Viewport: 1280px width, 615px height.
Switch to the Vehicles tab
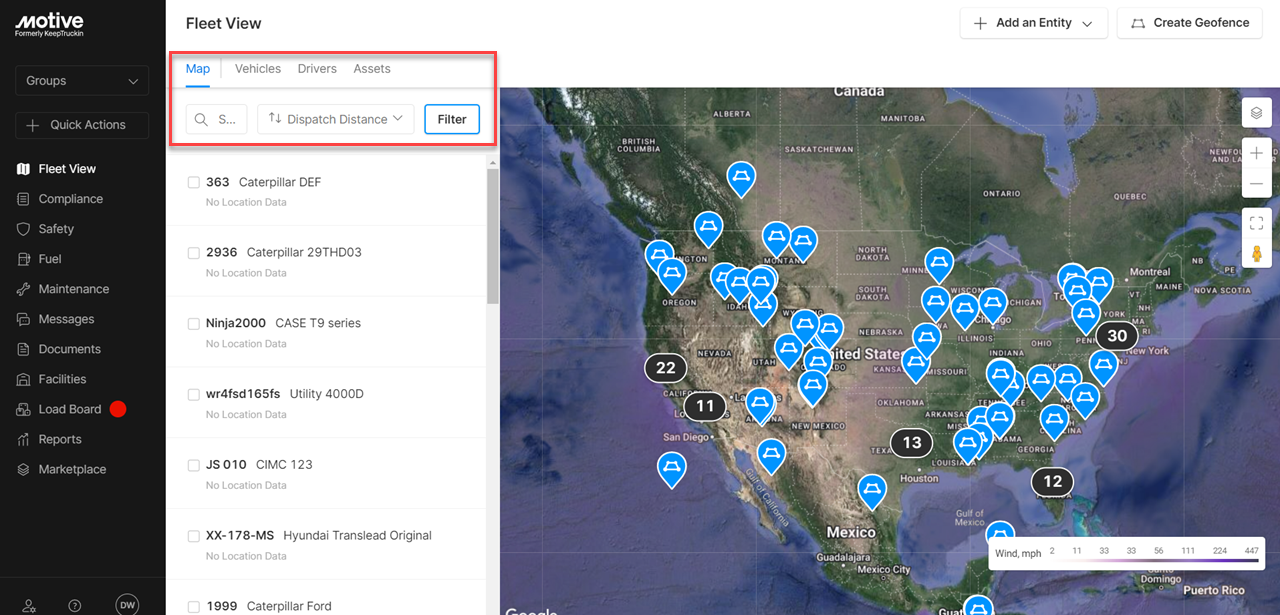257,68
